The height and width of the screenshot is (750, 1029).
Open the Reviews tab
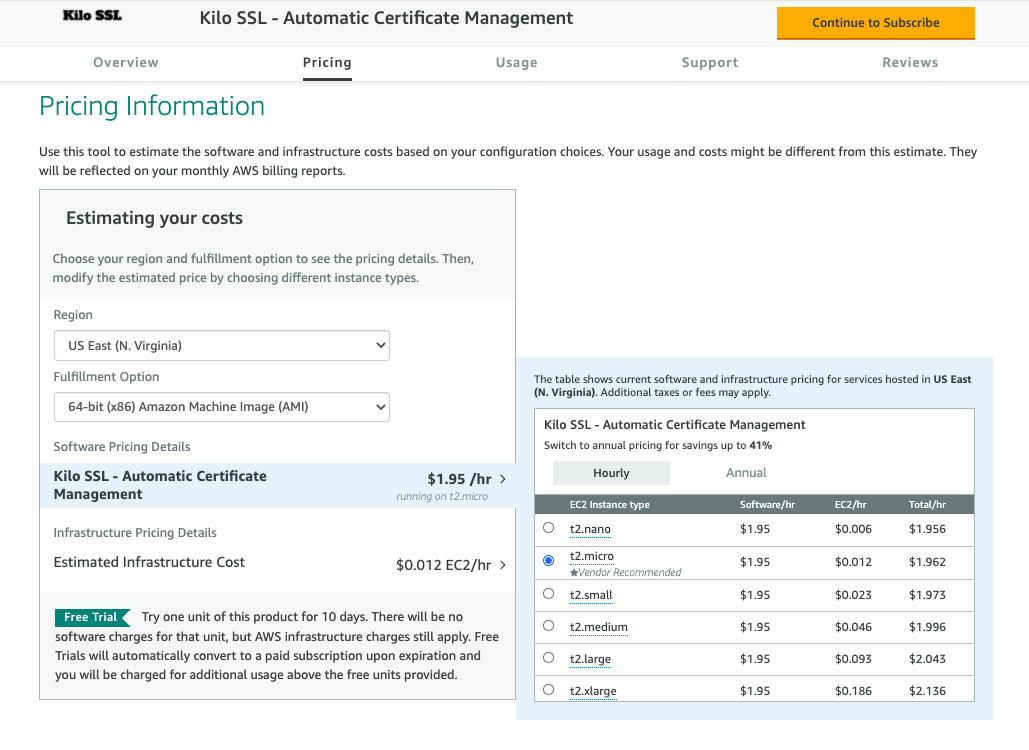click(x=910, y=62)
